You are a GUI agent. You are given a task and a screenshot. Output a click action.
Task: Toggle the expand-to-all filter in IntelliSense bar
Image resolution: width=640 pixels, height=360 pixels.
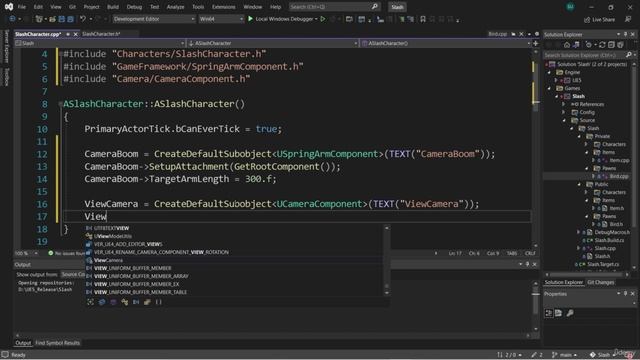click(91, 302)
